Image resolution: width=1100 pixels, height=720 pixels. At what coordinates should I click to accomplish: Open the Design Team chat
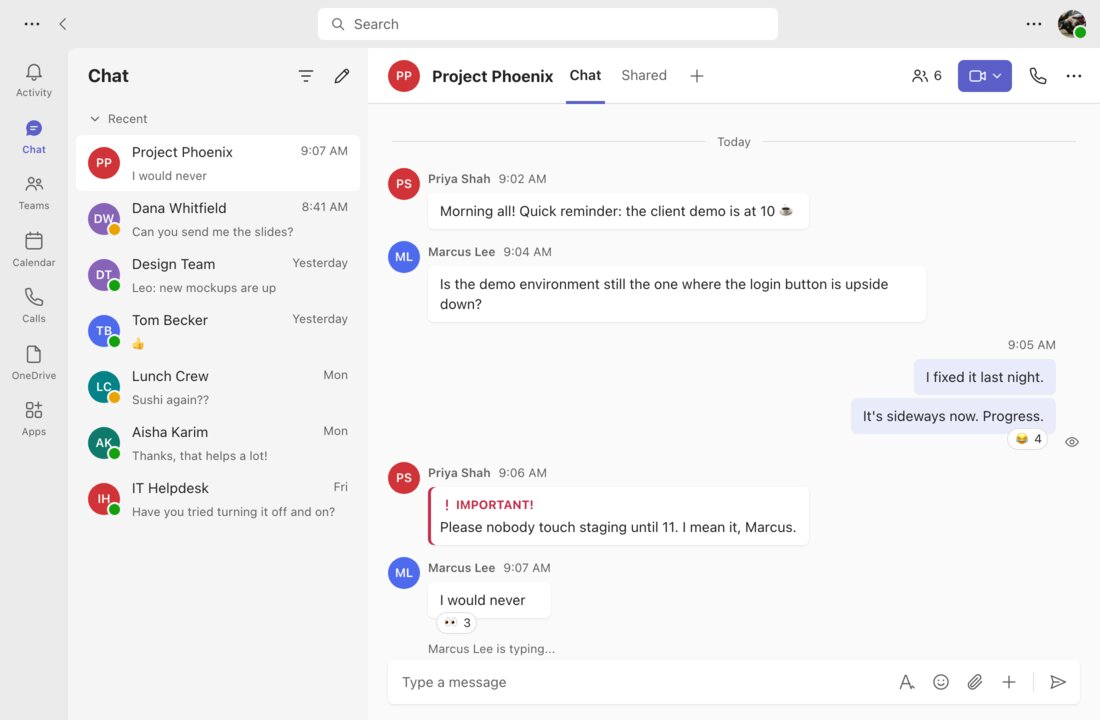(x=217, y=275)
